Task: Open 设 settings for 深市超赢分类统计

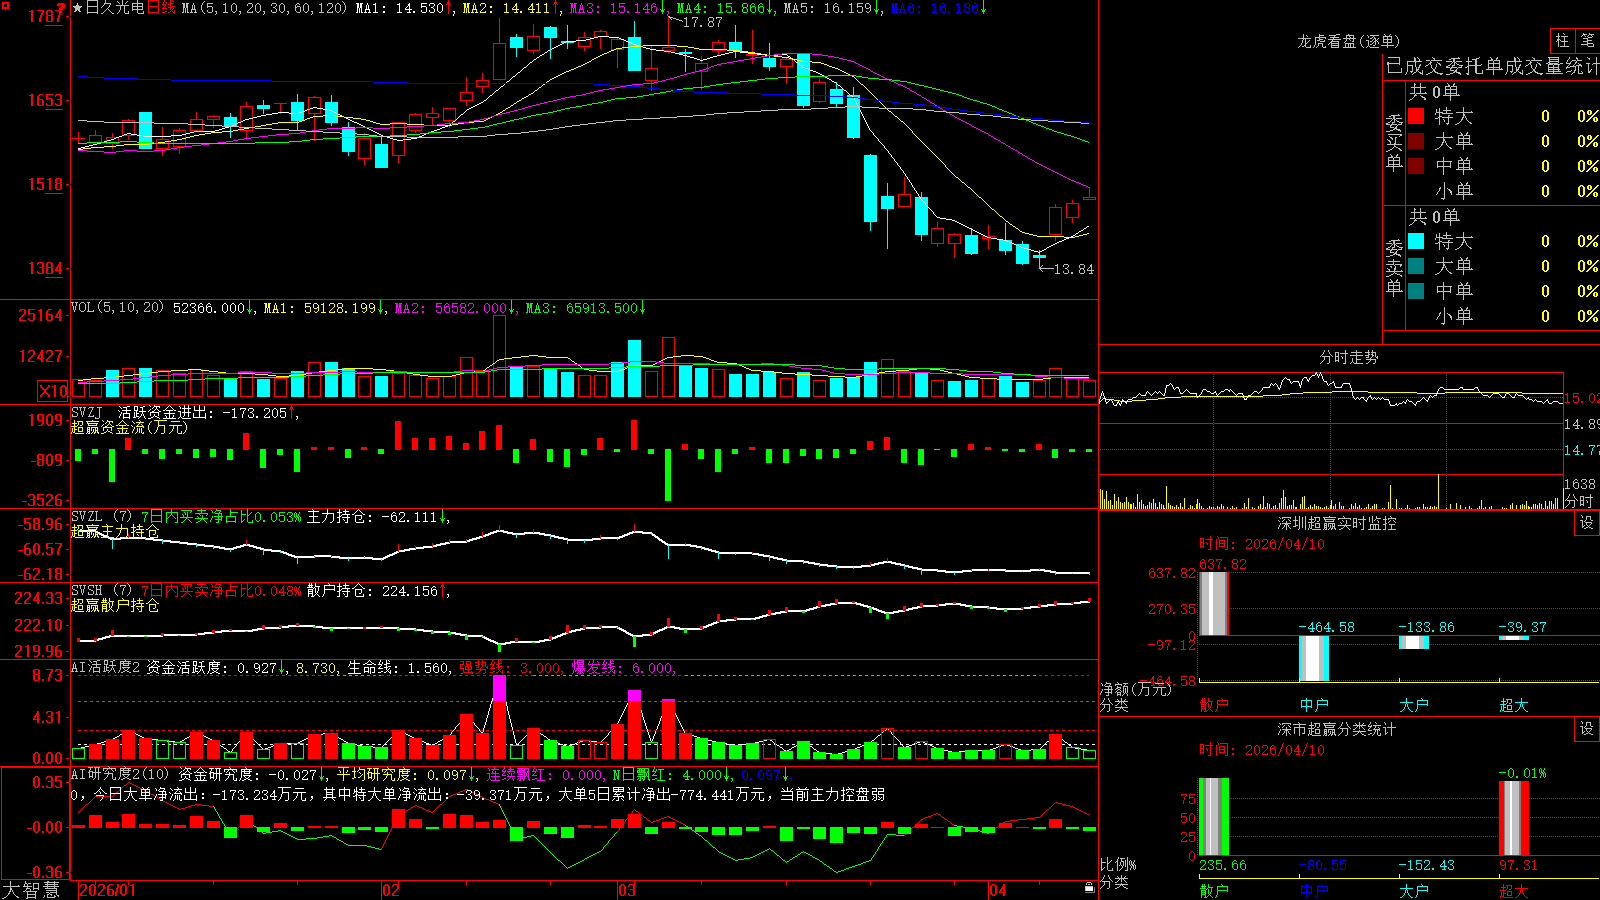Action: click(1587, 729)
